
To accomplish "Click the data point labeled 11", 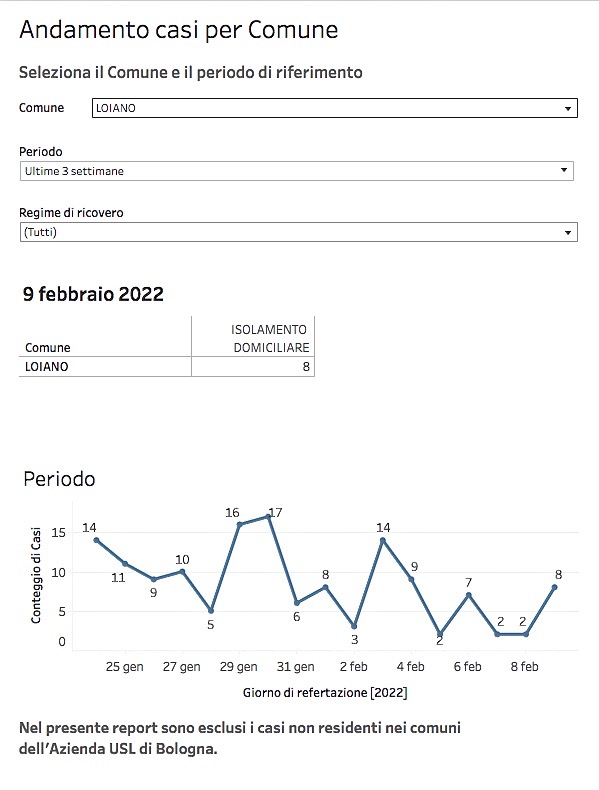I will click(125, 564).
